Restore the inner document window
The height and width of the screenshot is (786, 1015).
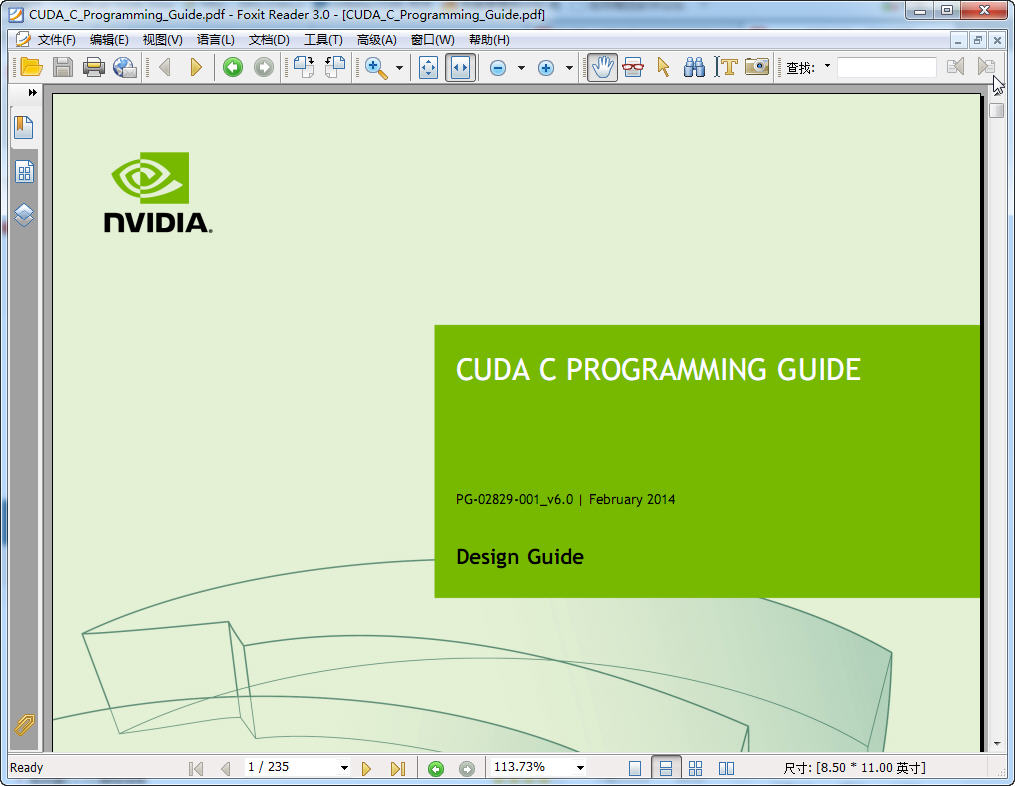pos(977,40)
